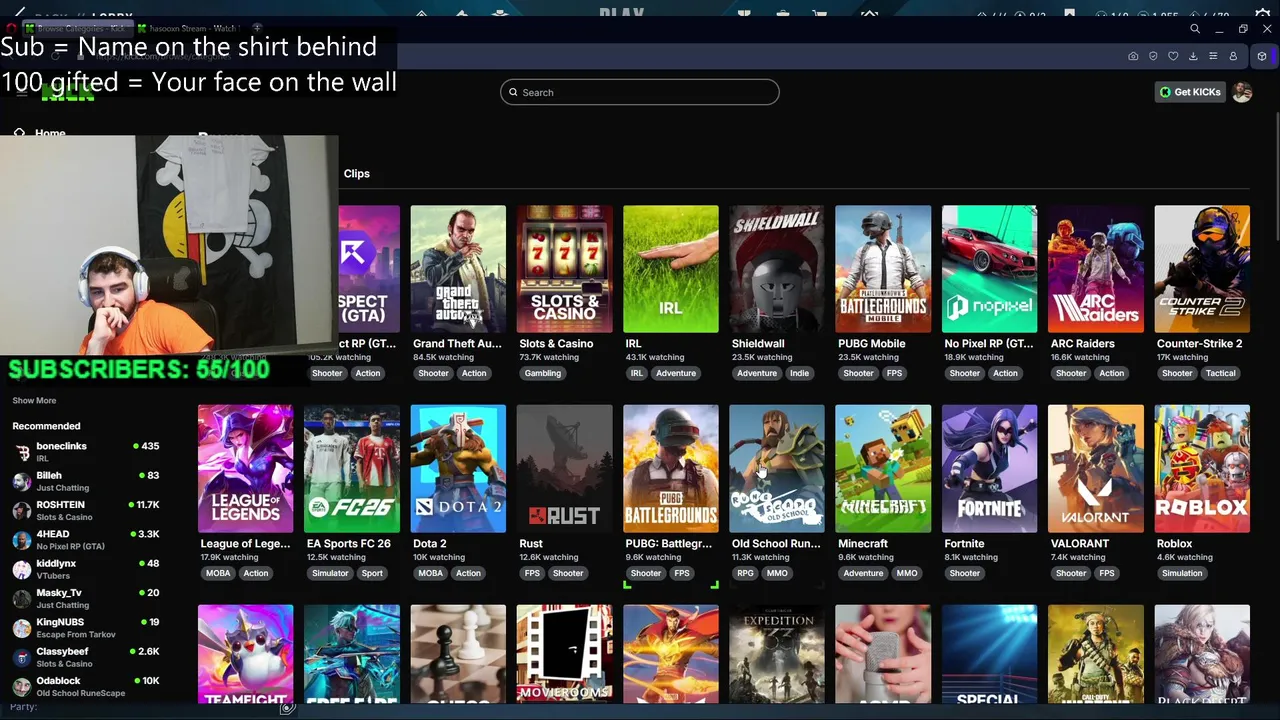The image size is (1280, 720).
Task: Click the browser snapshot camera icon
Action: (x=1133, y=56)
